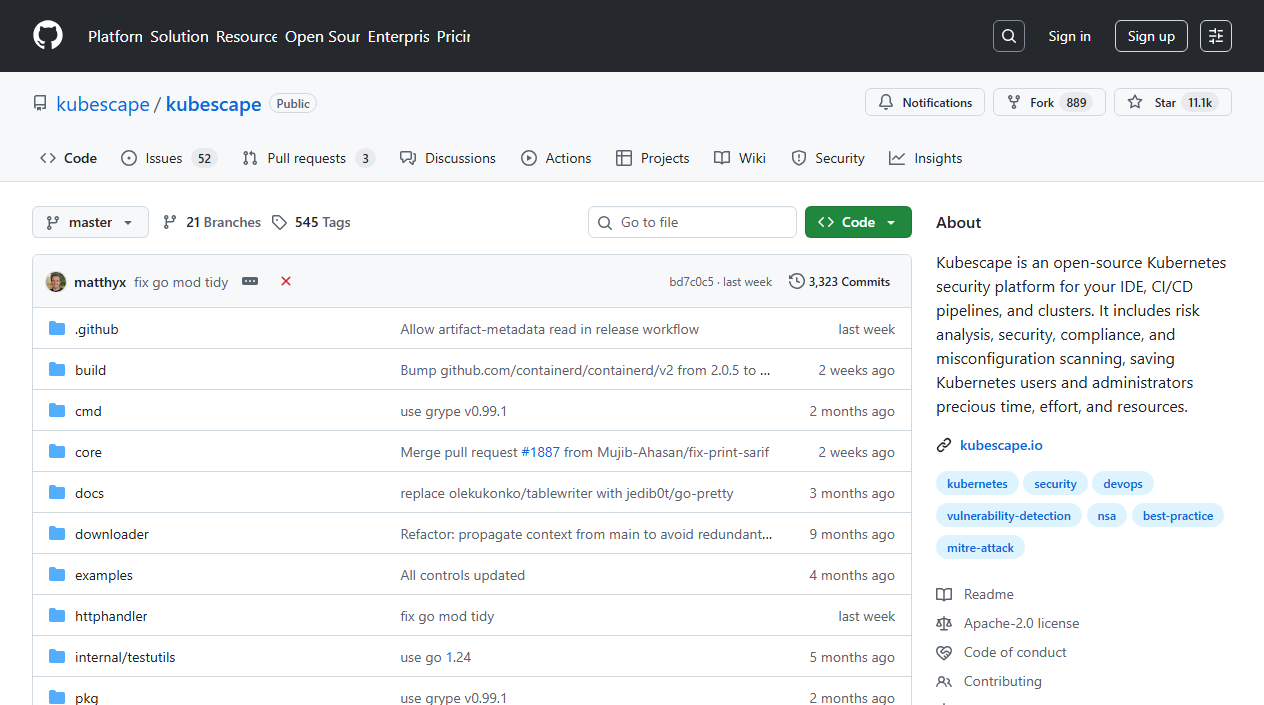
Task: Open the Security tab
Action: point(828,158)
